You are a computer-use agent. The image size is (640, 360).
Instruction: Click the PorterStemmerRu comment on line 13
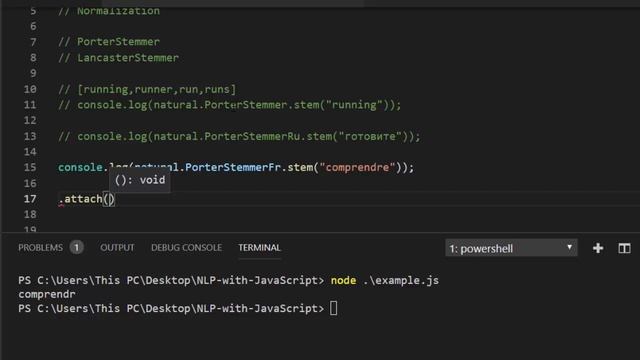click(x=239, y=136)
